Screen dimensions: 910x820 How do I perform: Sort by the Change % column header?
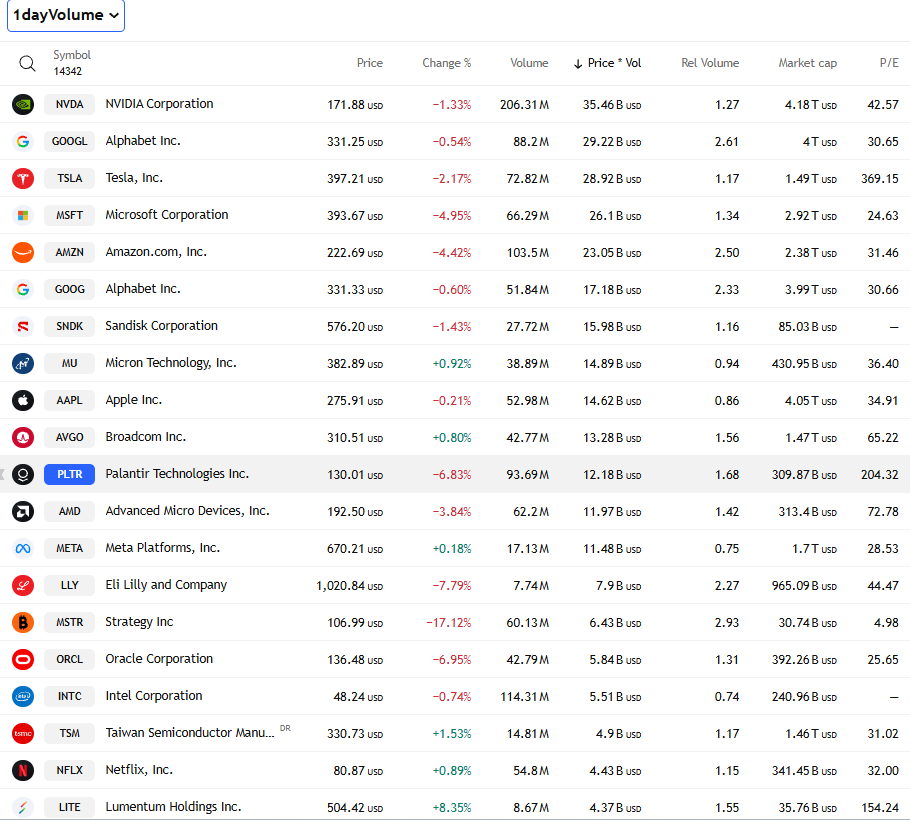(446, 63)
